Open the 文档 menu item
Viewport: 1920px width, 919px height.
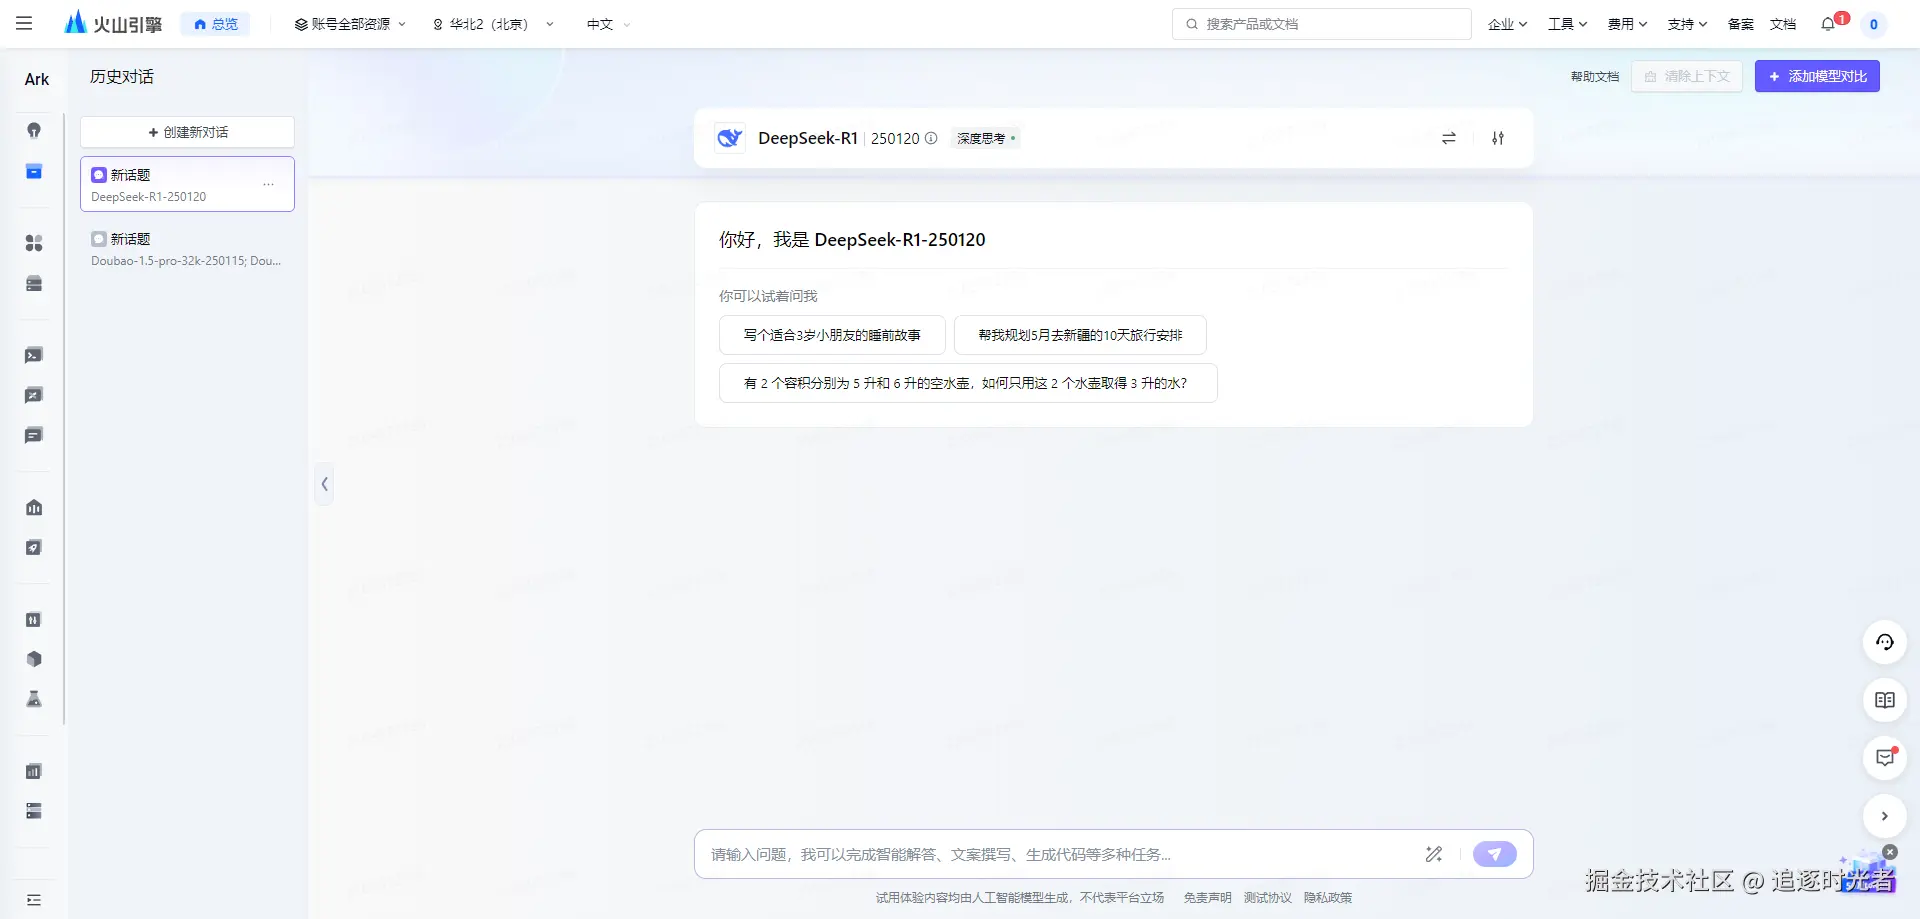click(x=1783, y=24)
